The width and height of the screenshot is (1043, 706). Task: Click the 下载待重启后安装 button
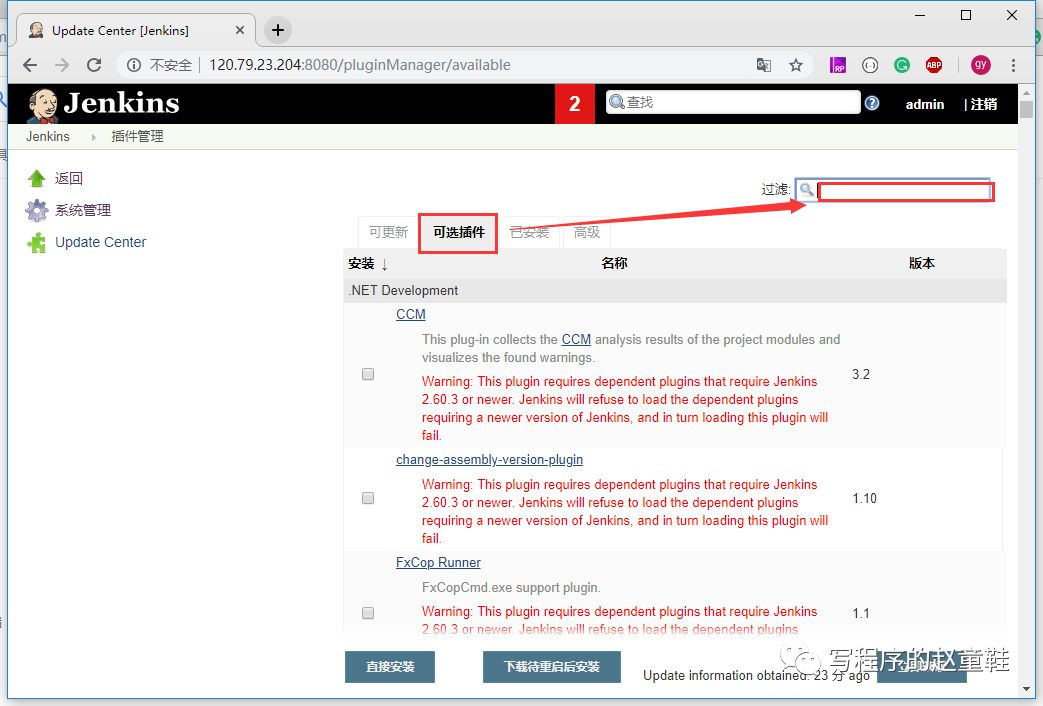[x=552, y=667]
